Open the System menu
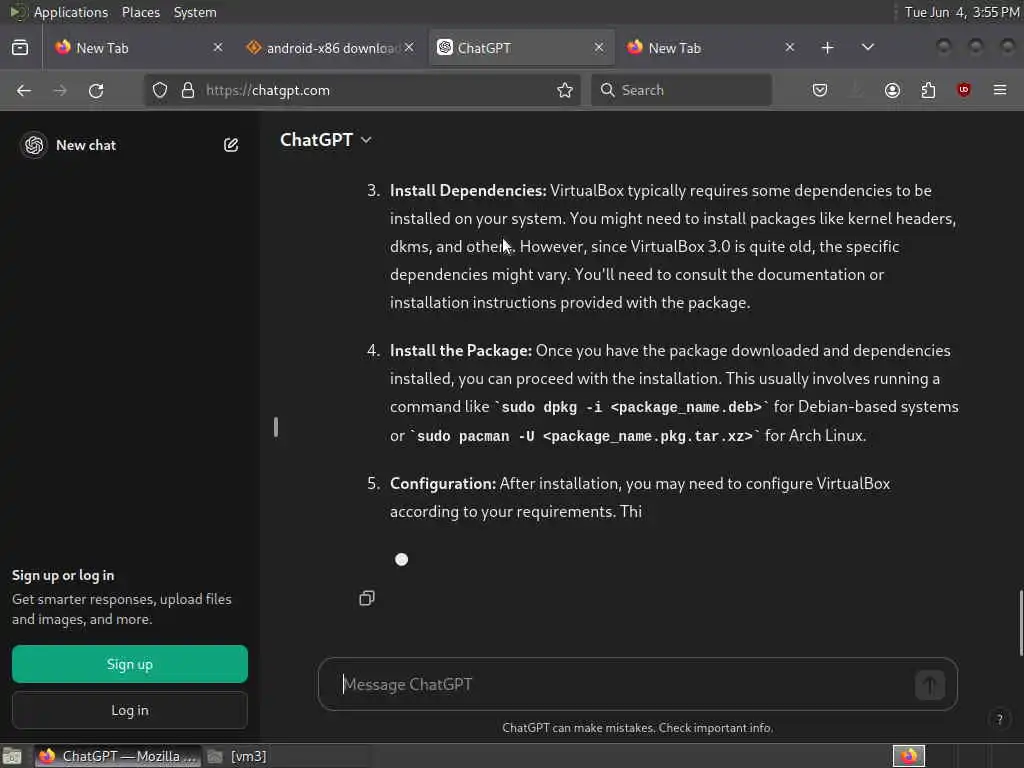Screen dimensions: 1024x768 coord(195,12)
